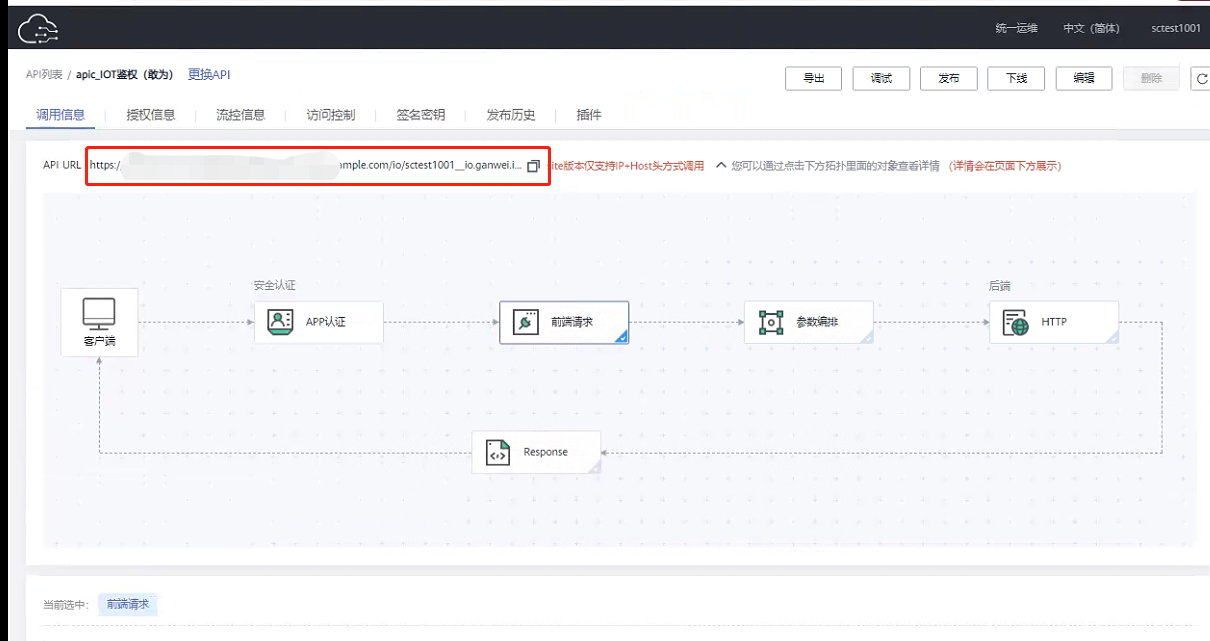Select the APP认证 node icon
Viewport: 1210px width, 641px height.
[x=280, y=321]
